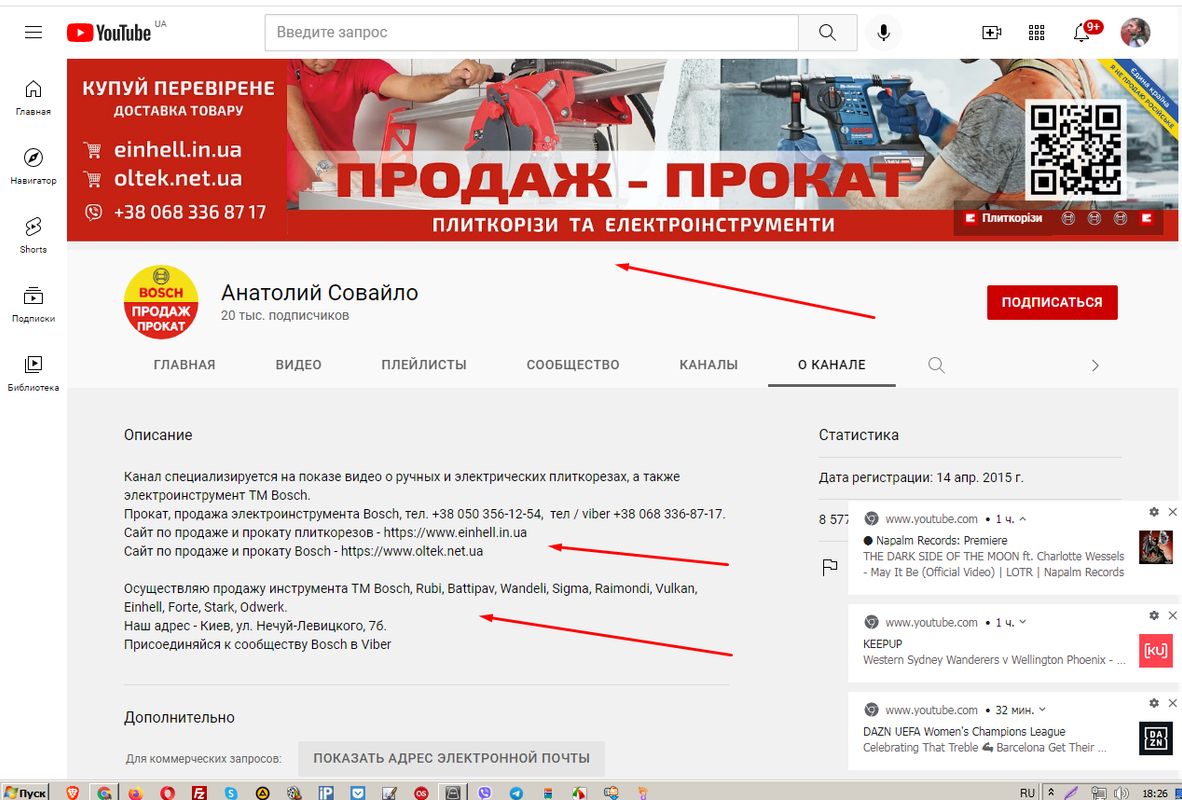Open the hamburger guide menu
Viewport: 1182px width, 800px height.
(x=33, y=32)
